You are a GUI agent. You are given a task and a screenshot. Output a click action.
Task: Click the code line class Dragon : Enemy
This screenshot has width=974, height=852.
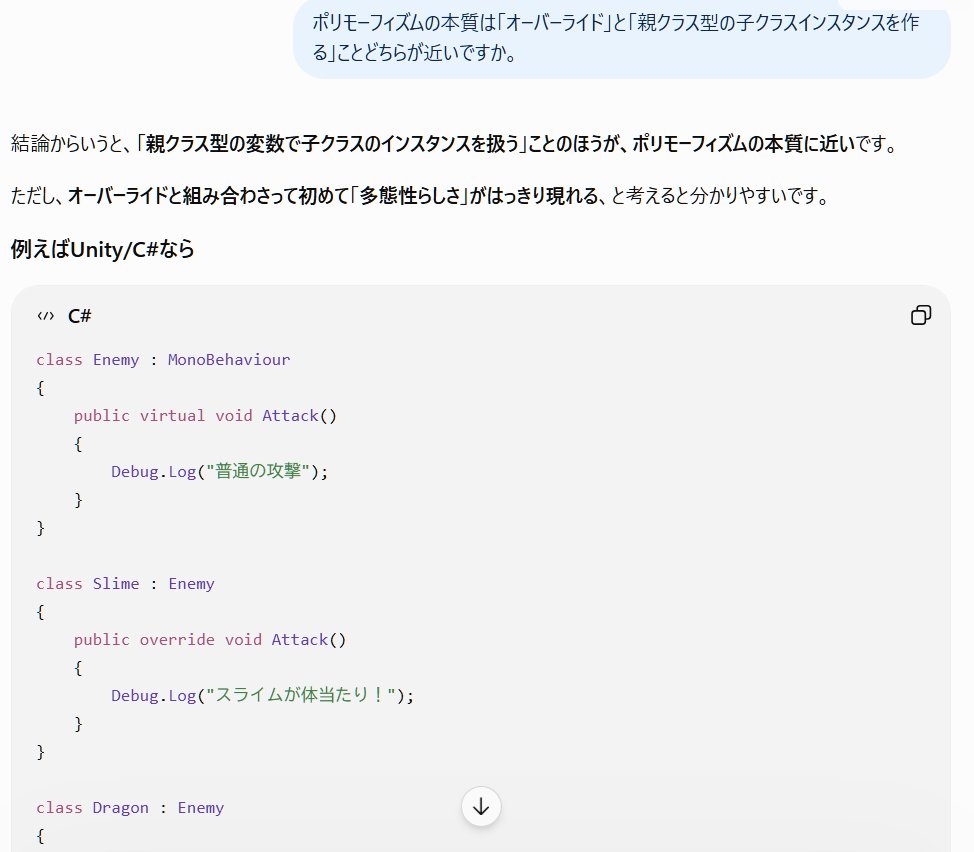[x=130, y=807]
